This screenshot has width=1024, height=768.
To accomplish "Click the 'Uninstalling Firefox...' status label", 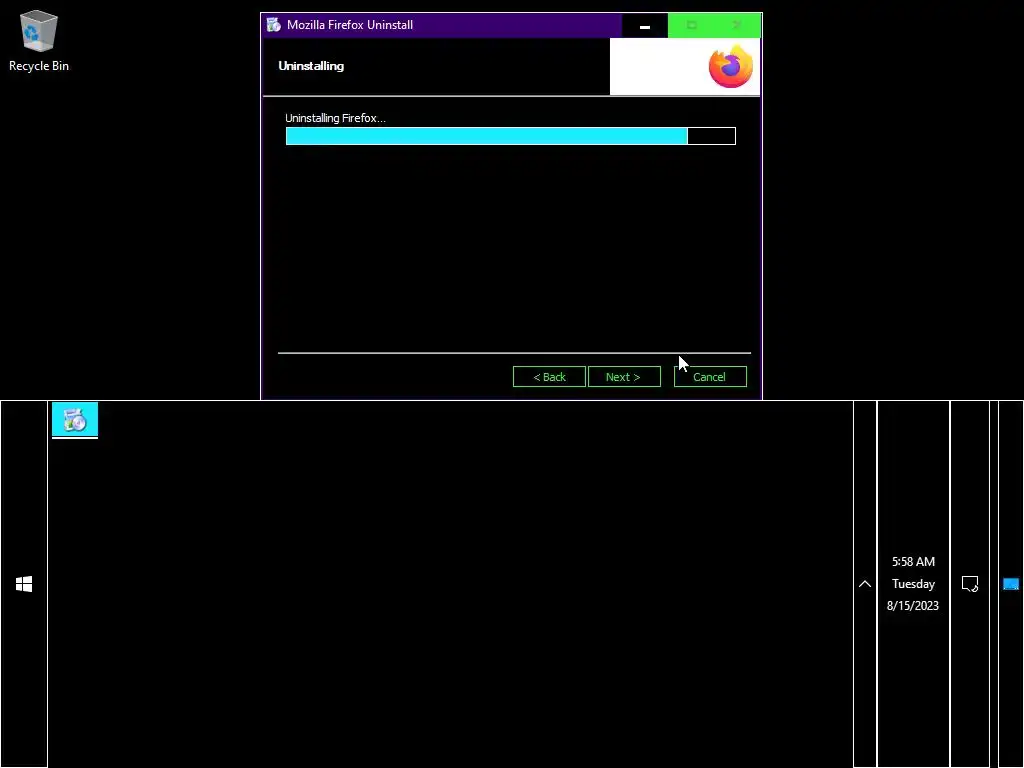I will (335, 118).
